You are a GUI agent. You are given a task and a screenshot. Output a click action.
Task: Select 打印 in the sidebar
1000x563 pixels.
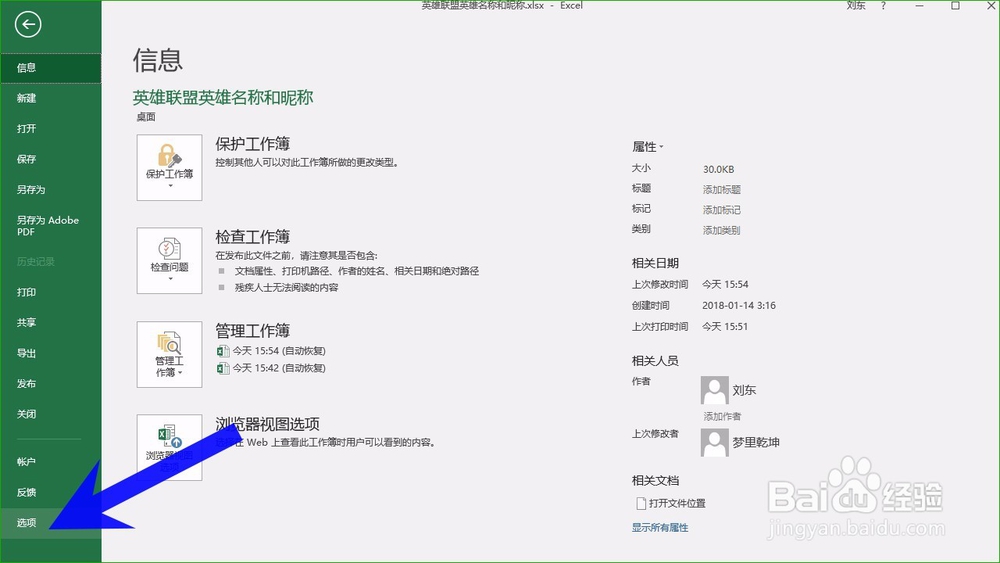[x=50, y=292]
